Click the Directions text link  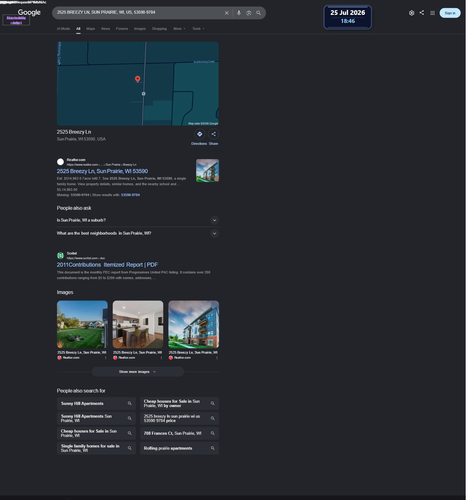(x=199, y=144)
